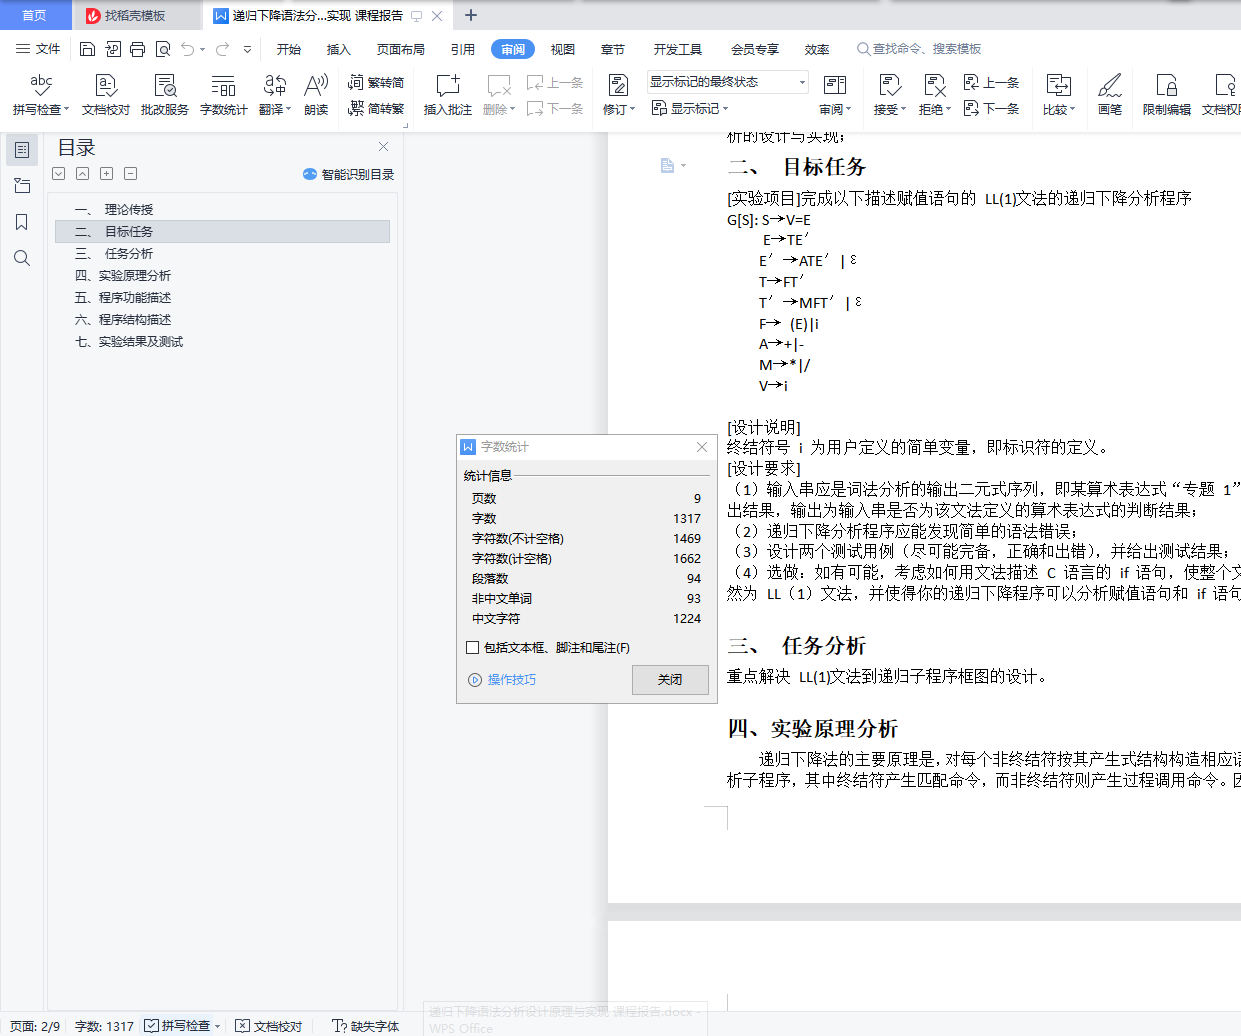Switch to 开发工具 ribbon tab

tap(678, 49)
